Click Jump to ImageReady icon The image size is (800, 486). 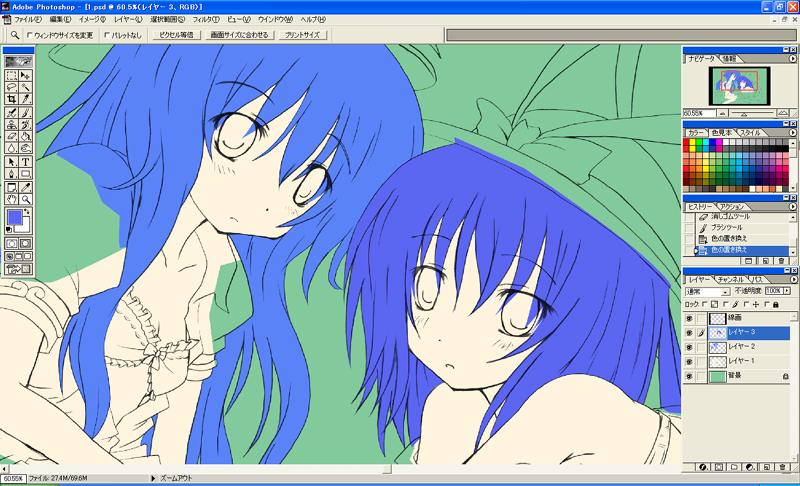click(19, 269)
